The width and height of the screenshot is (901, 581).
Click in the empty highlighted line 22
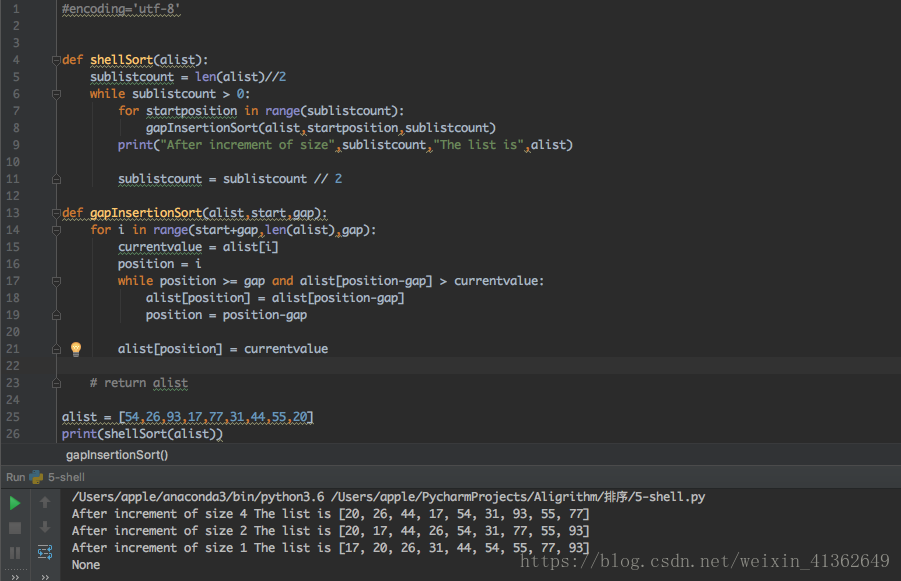pyautogui.click(x=479, y=365)
